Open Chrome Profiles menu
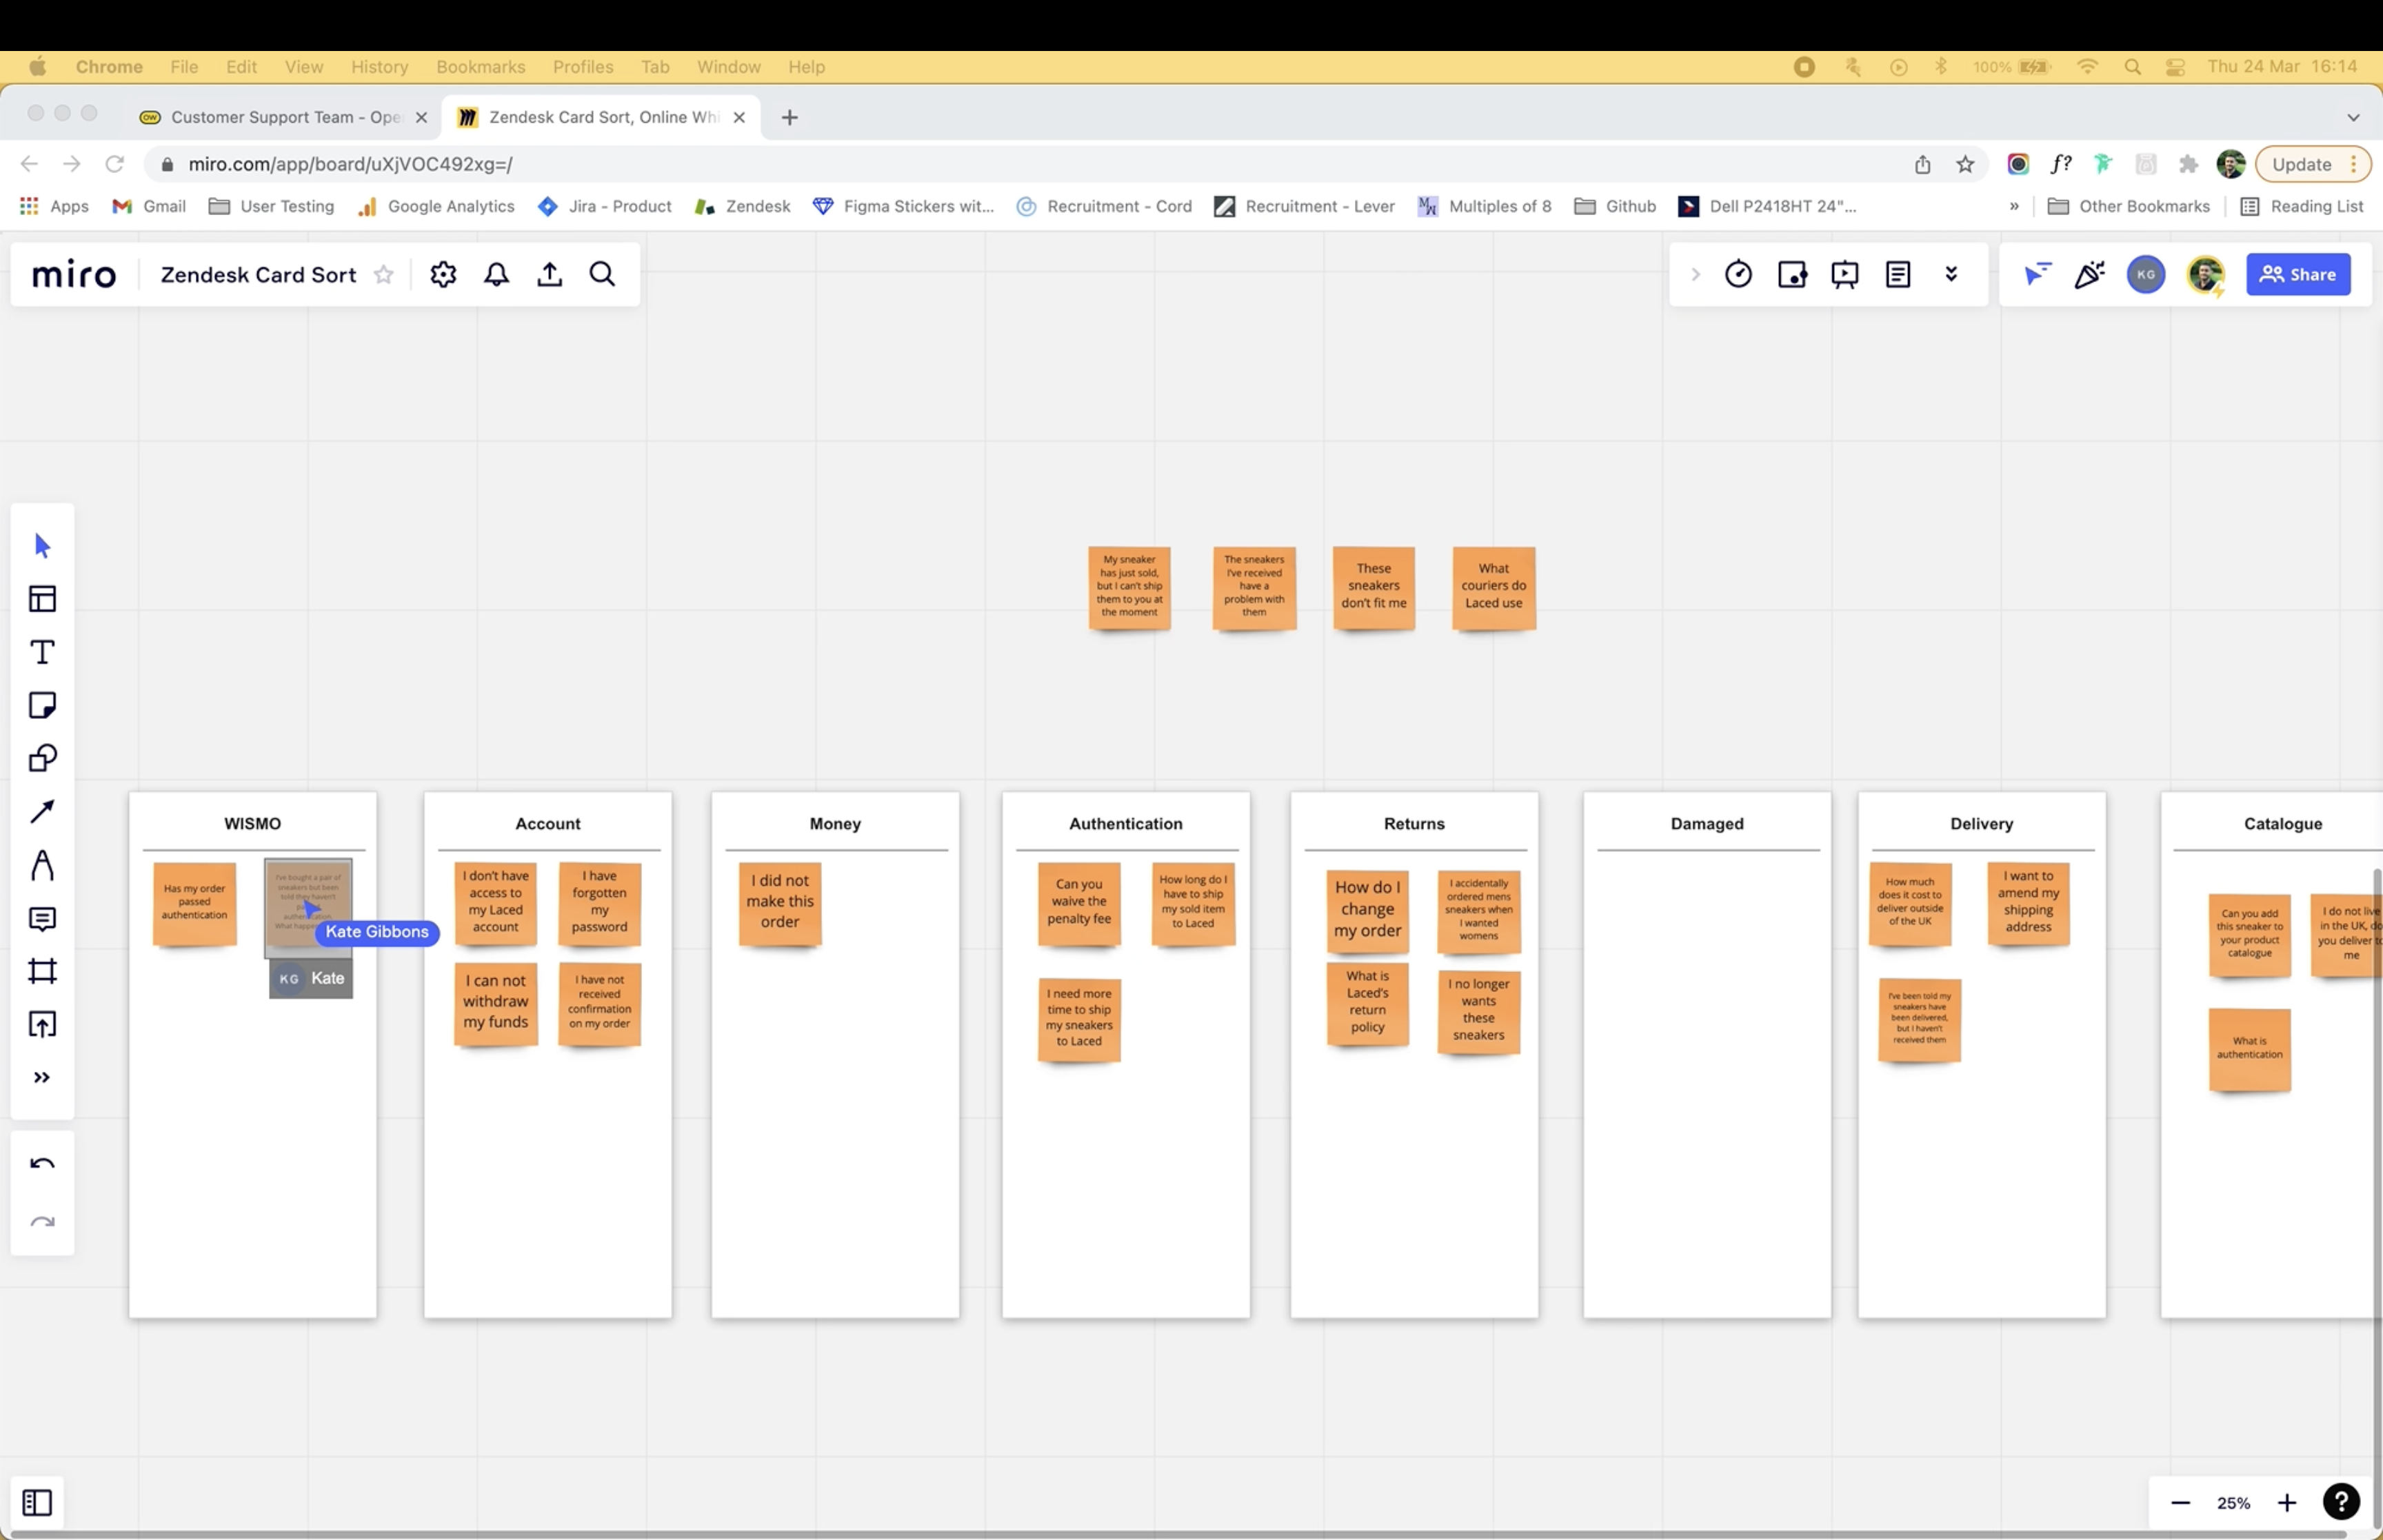The image size is (2383, 1540). pos(583,67)
